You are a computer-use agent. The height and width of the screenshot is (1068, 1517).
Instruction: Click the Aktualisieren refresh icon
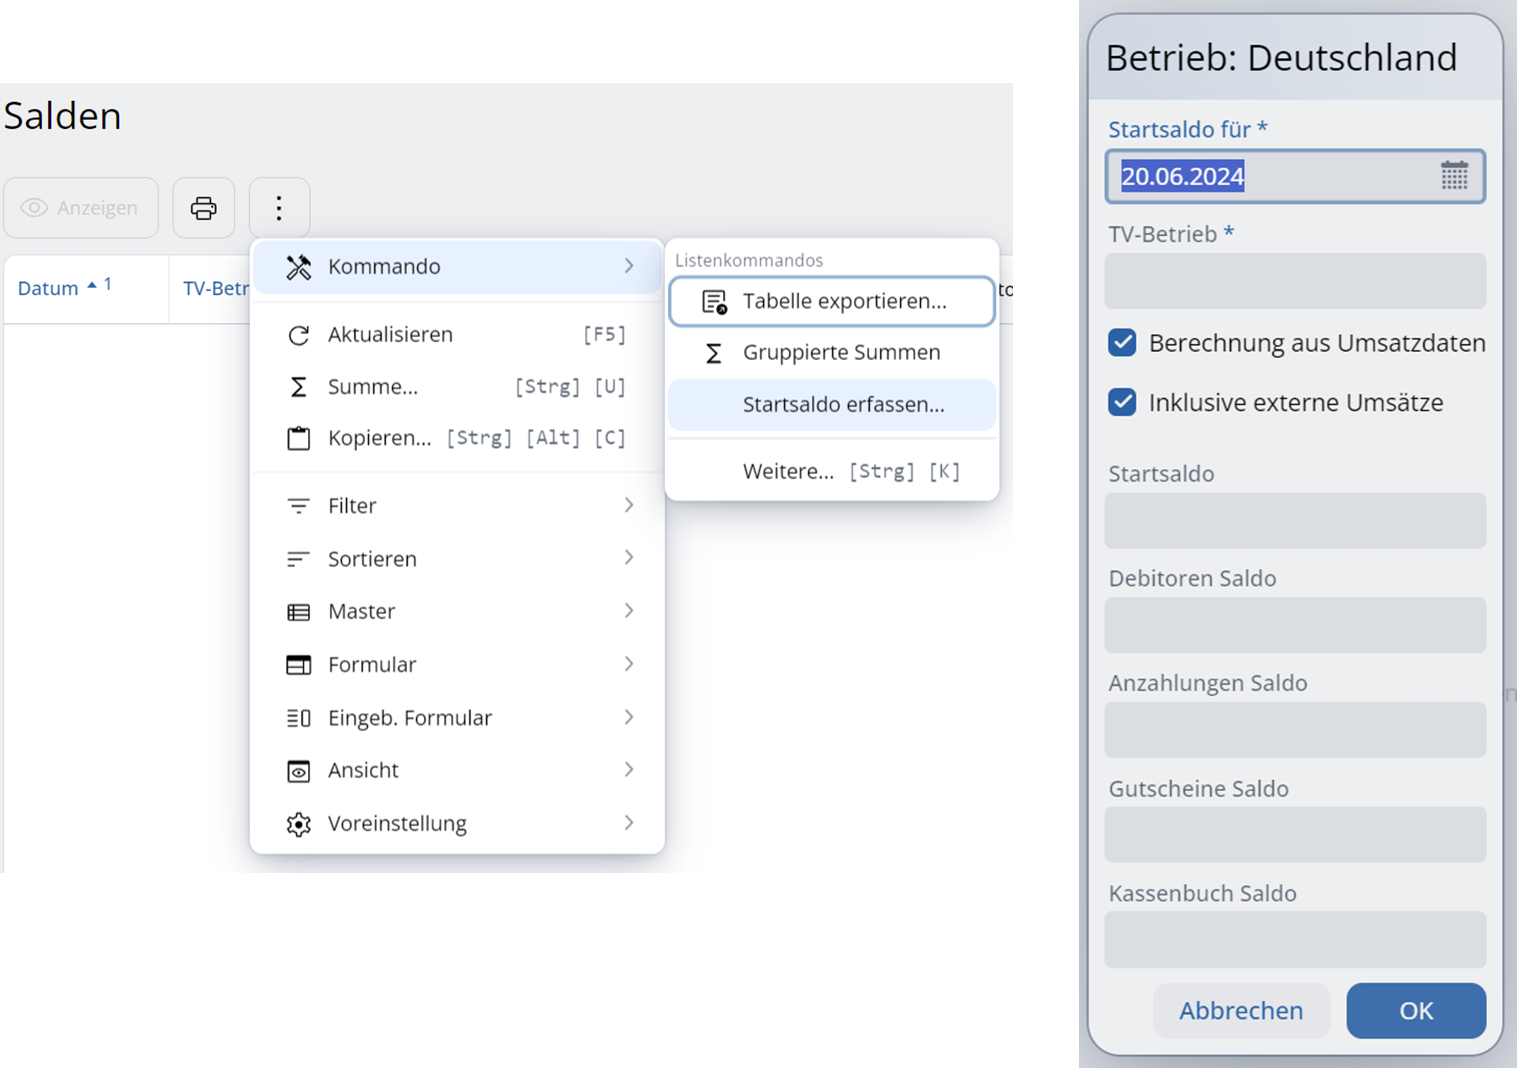coord(298,335)
